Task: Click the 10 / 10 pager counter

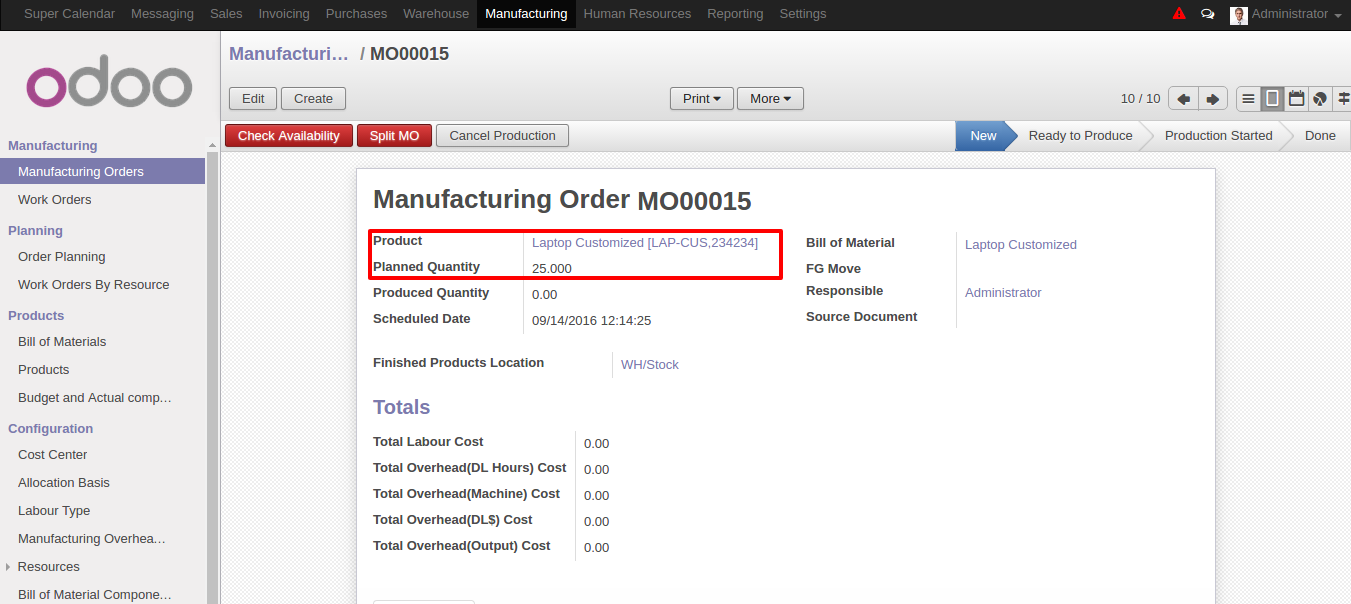Action: (1140, 99)
